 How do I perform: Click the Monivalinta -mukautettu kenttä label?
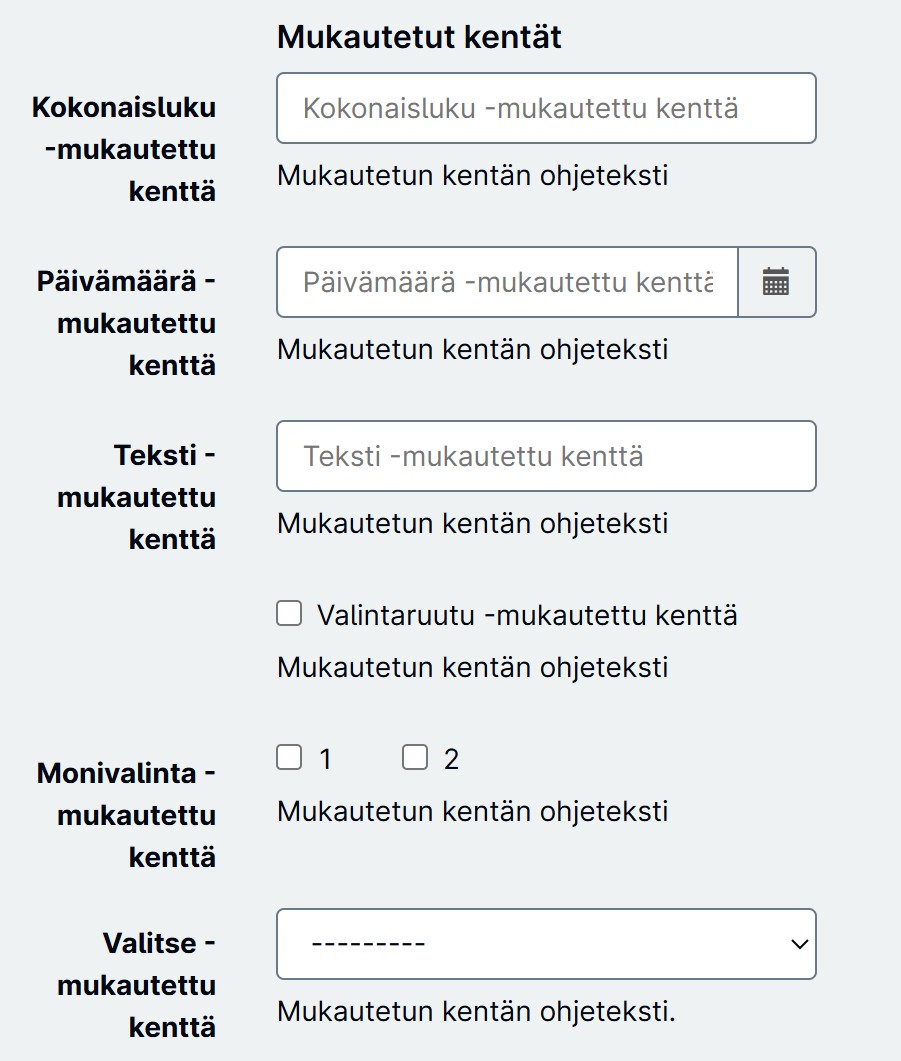point(126,815)
